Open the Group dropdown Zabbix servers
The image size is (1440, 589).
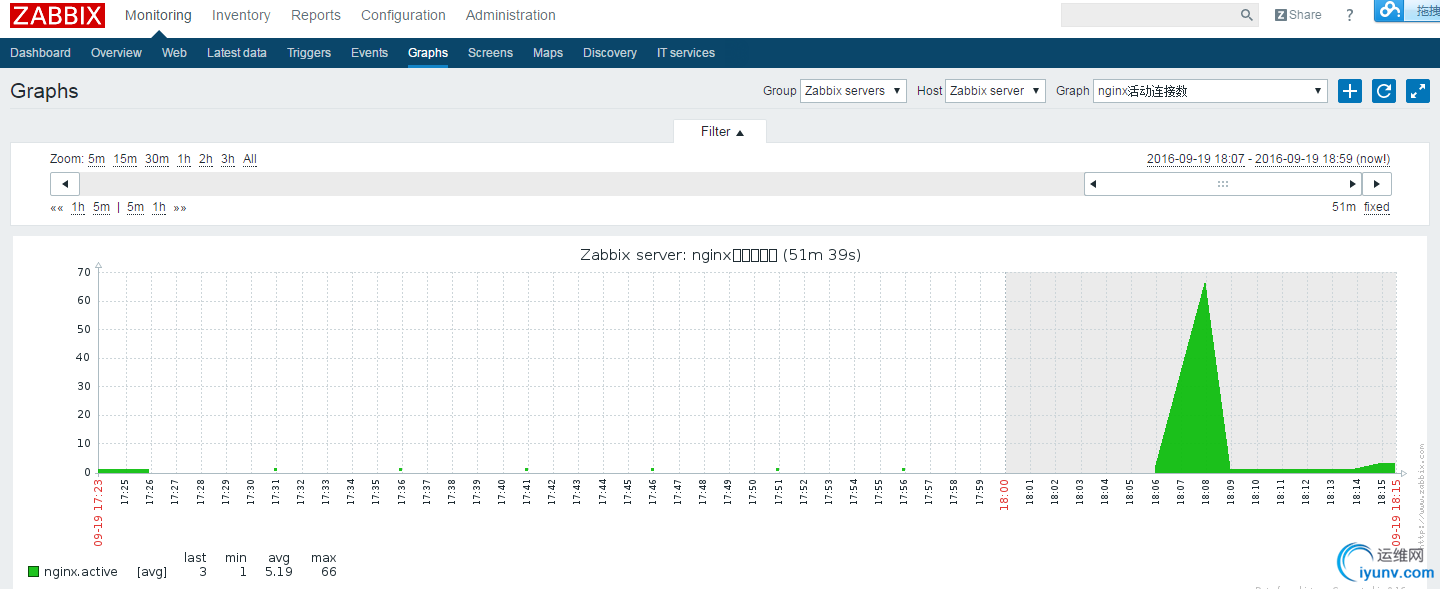click(853, 91)
